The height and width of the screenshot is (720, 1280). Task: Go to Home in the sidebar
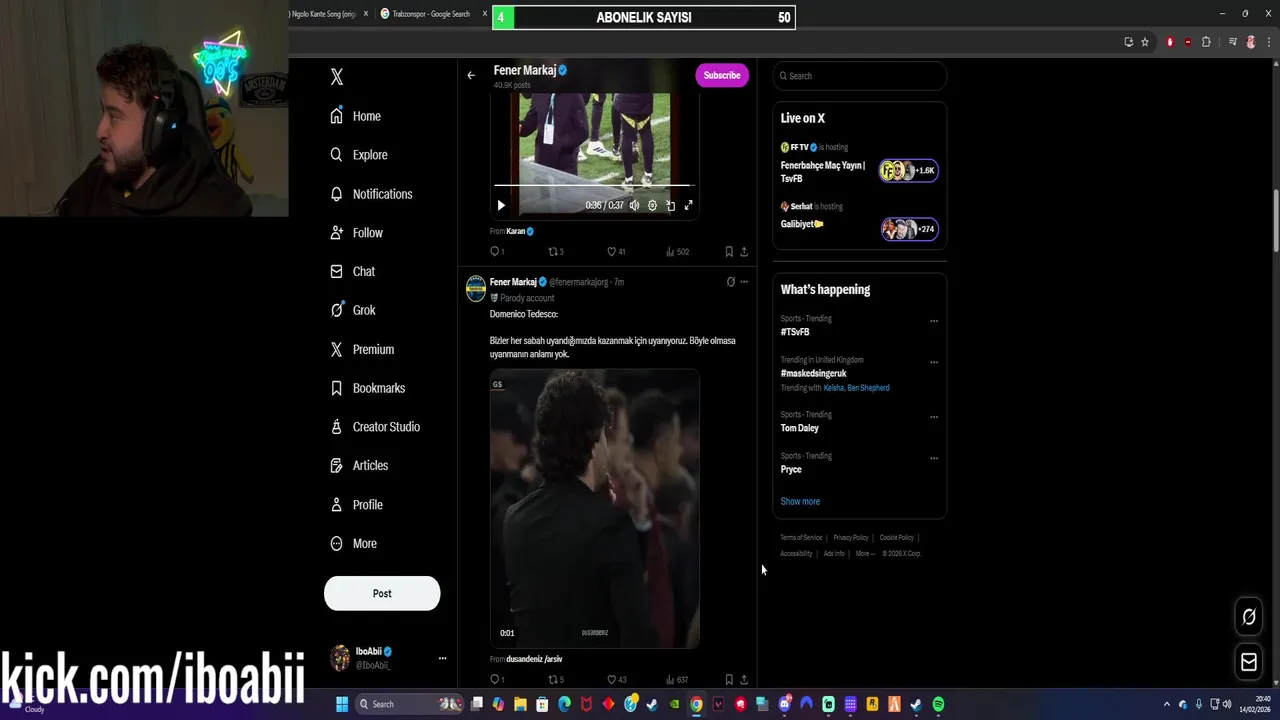356,116
